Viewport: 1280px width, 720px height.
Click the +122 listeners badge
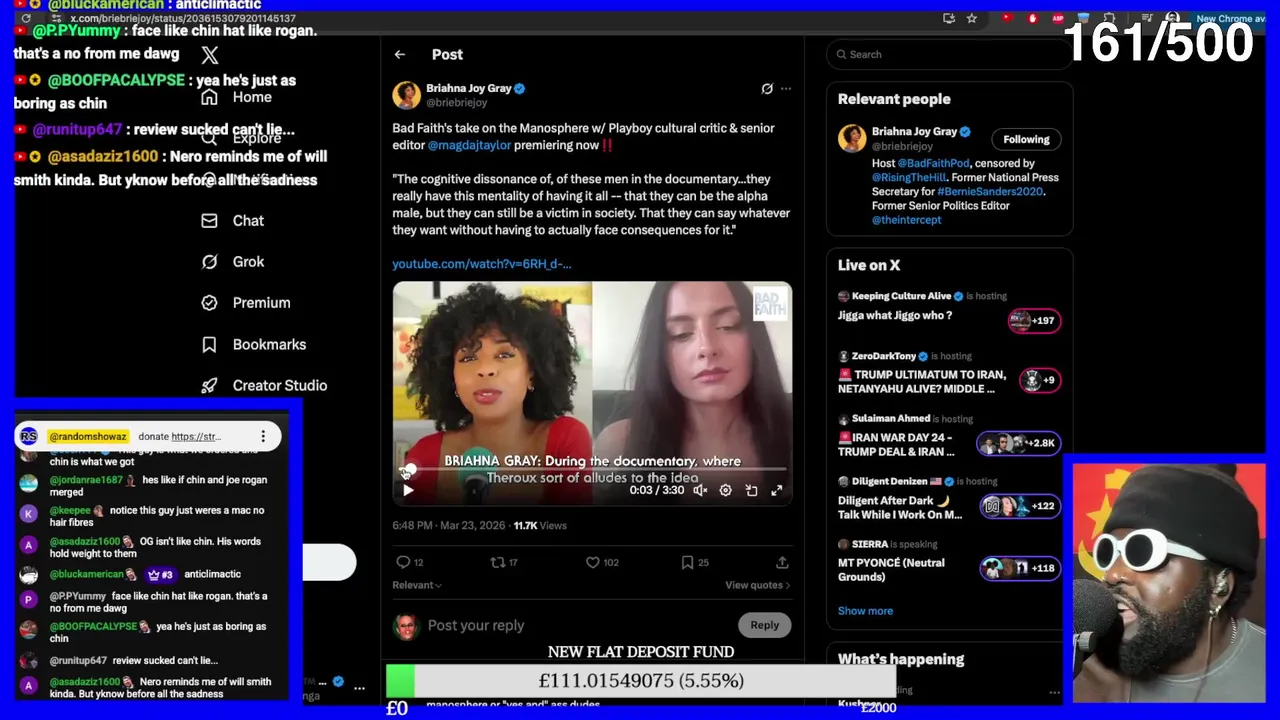(x=1020, y=506)
